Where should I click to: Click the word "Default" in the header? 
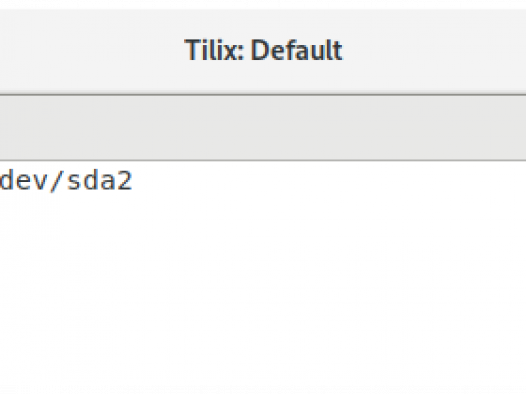[297, 50]
